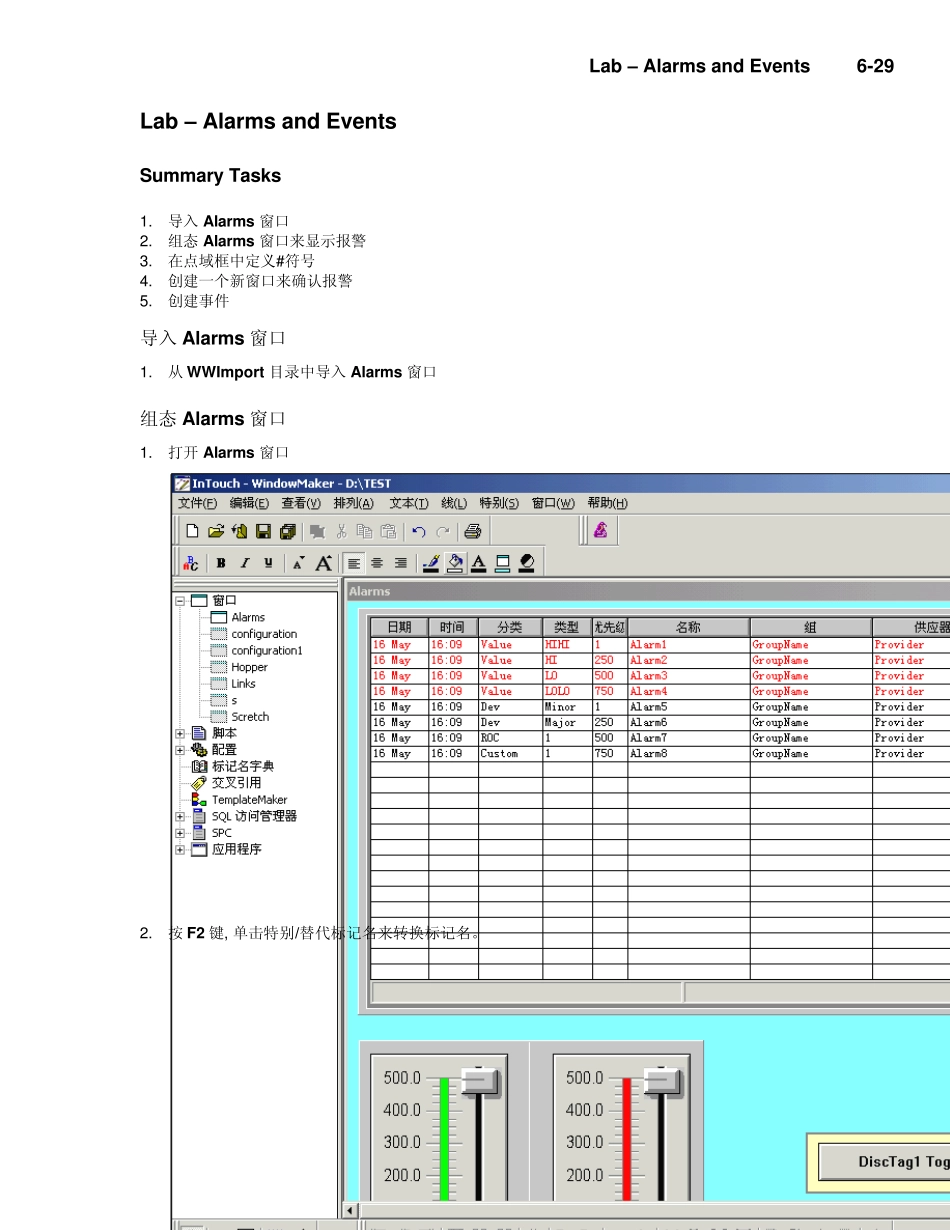This screenshot has height=1230, width=950.
Task: Open the 特别(S) menu
Action: (498, 503)
